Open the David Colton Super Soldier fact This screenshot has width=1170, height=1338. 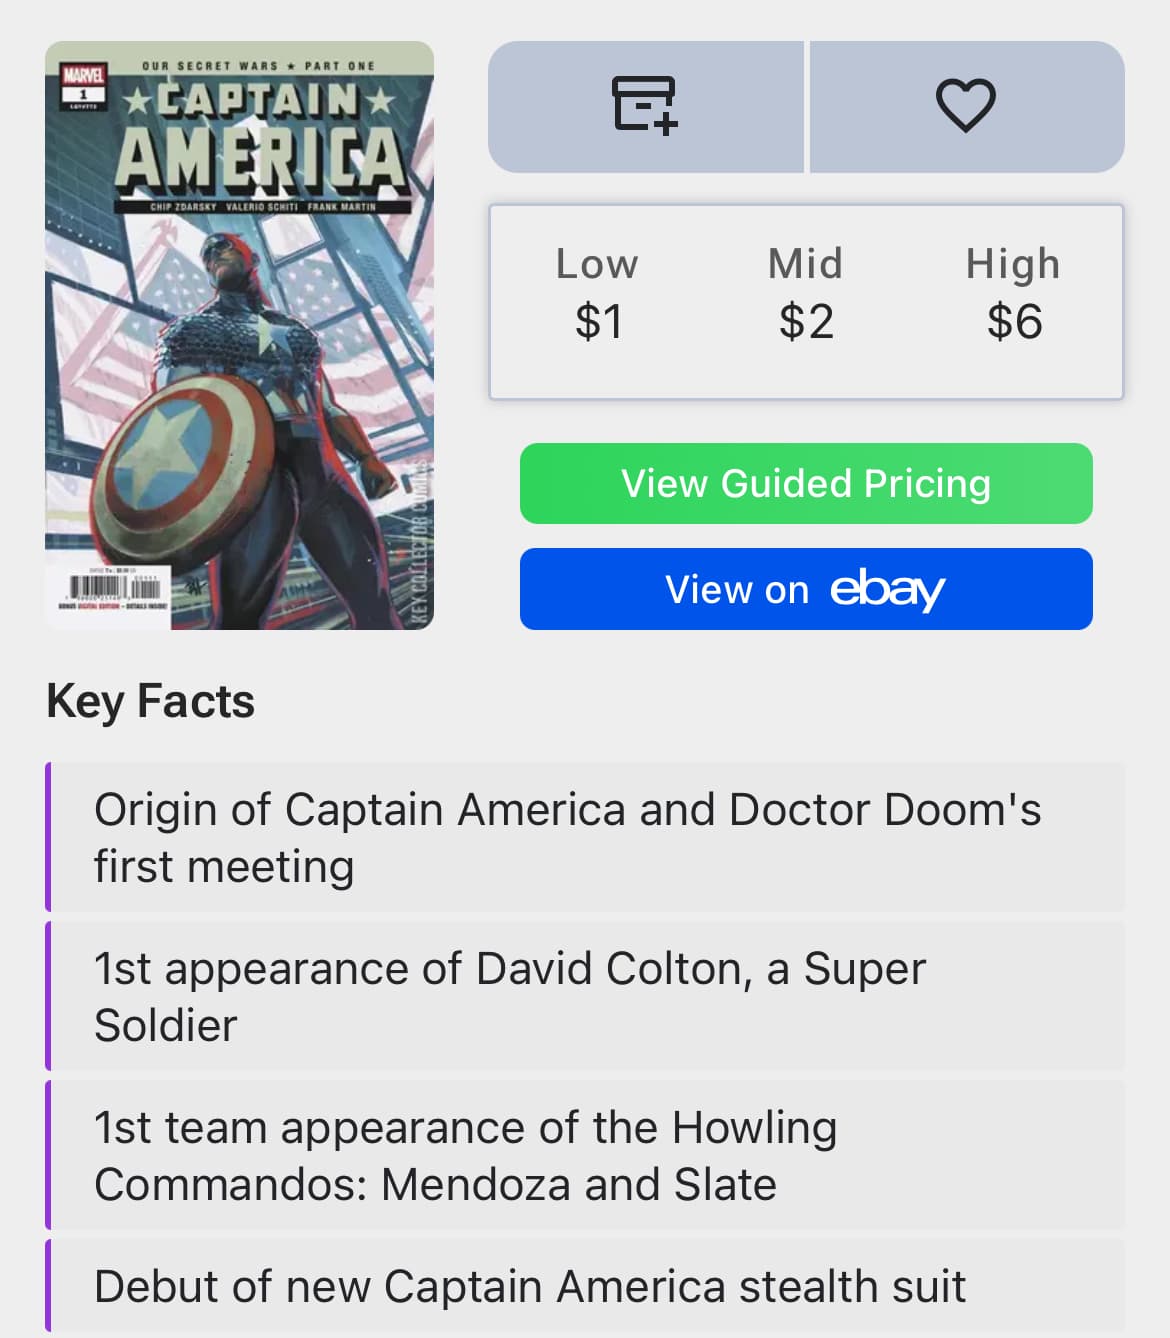click(x=585, y=996)
